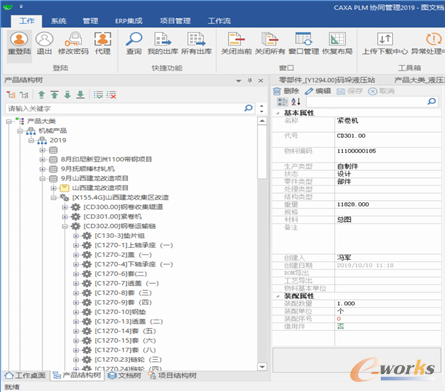Open the 项目结构树 bottom tab
The height and width of the screenshot is (392, 445).
173,376
